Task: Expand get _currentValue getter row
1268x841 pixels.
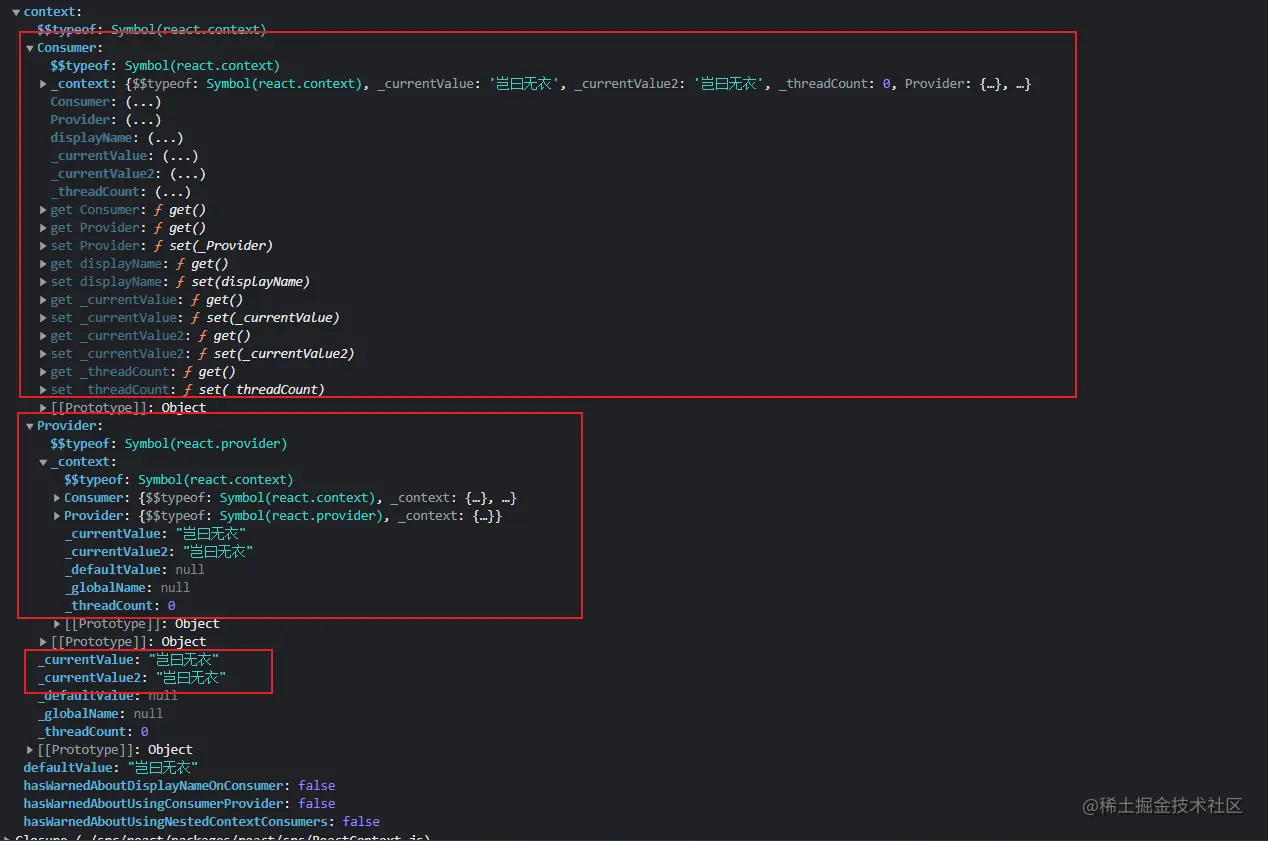Action: click(43, 300)
